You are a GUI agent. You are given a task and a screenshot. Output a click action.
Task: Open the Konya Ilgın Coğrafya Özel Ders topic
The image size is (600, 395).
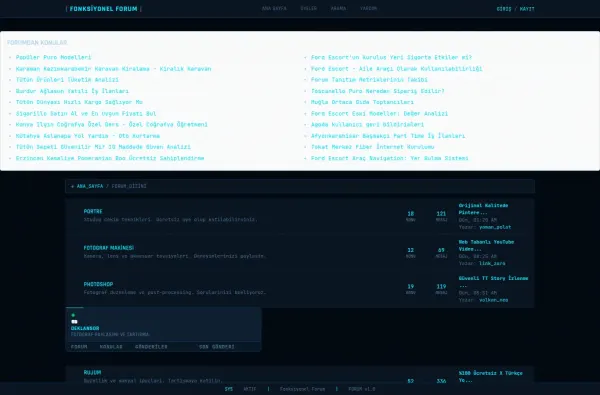tap(111, 124)
